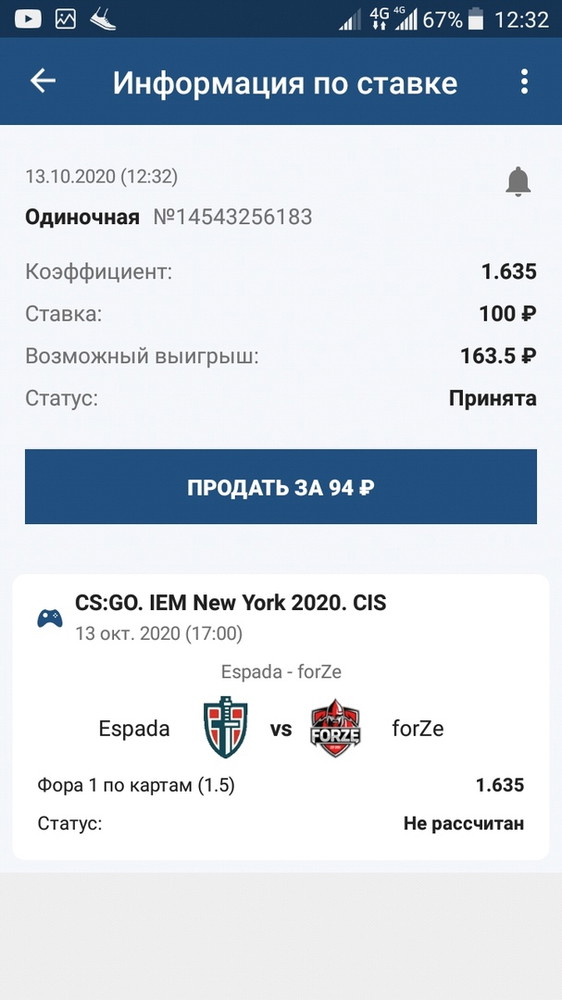
Task: Tap the forZe team logo
Action: [x=335, y=728]
